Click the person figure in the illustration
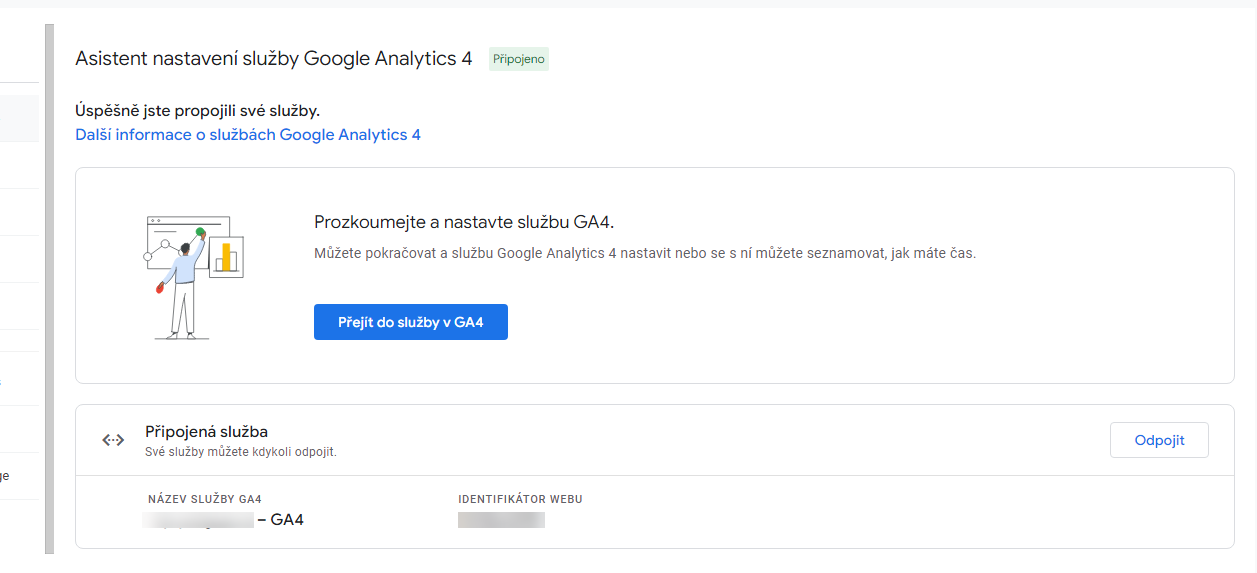 pyautogui.click(x=183, y=285)
